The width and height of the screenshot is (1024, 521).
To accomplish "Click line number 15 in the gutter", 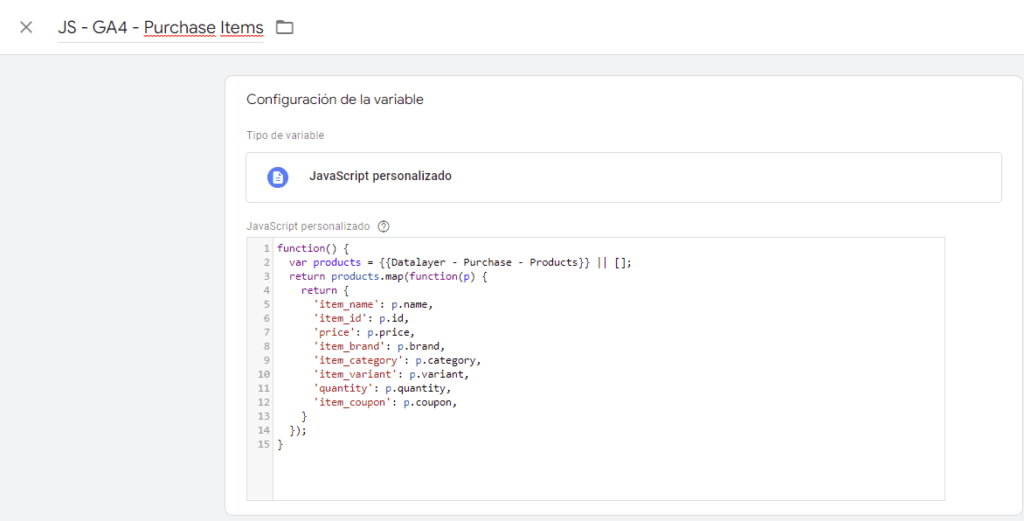I will pyautogui.click(x=263, y=445).
